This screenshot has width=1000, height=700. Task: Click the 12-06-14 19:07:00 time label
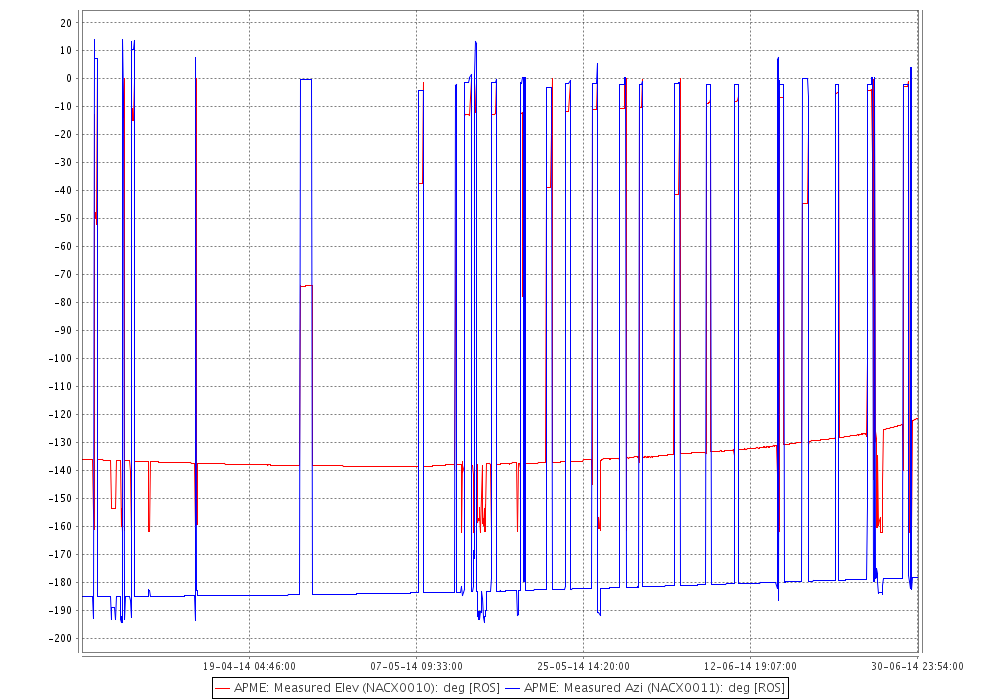point(750,666)
